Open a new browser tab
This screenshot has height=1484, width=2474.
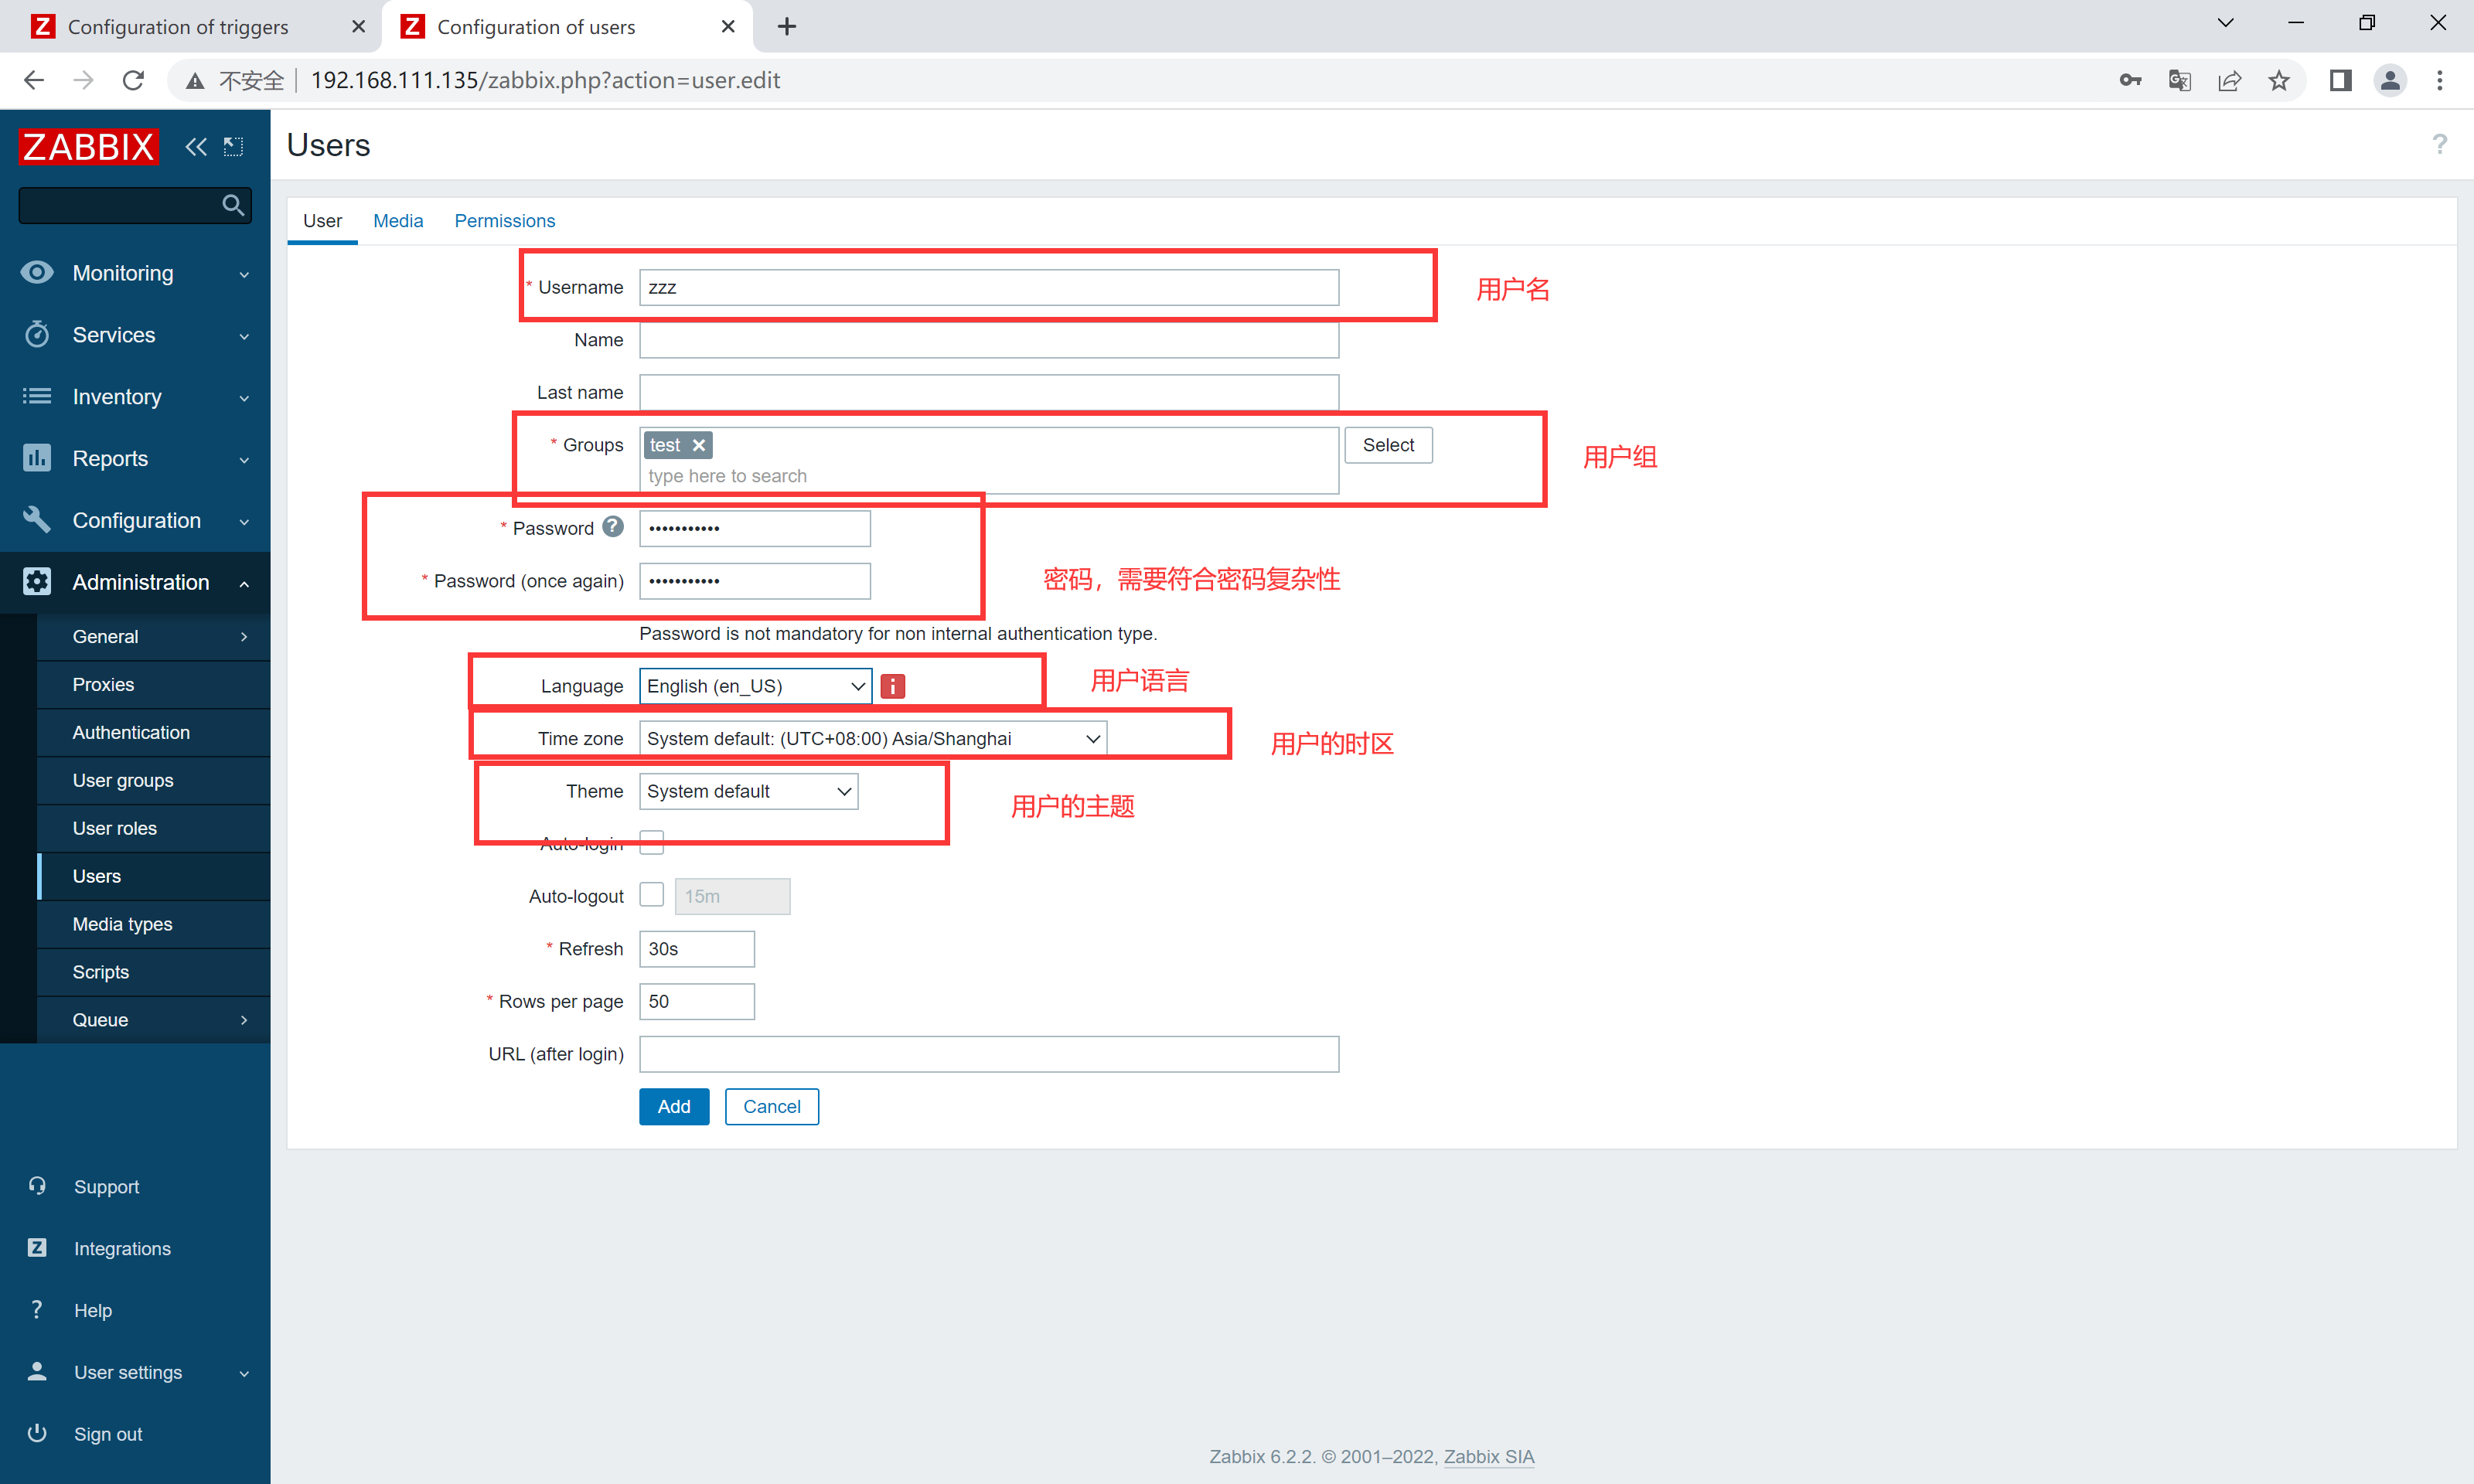pyautogui.click(x=787, y=27)
